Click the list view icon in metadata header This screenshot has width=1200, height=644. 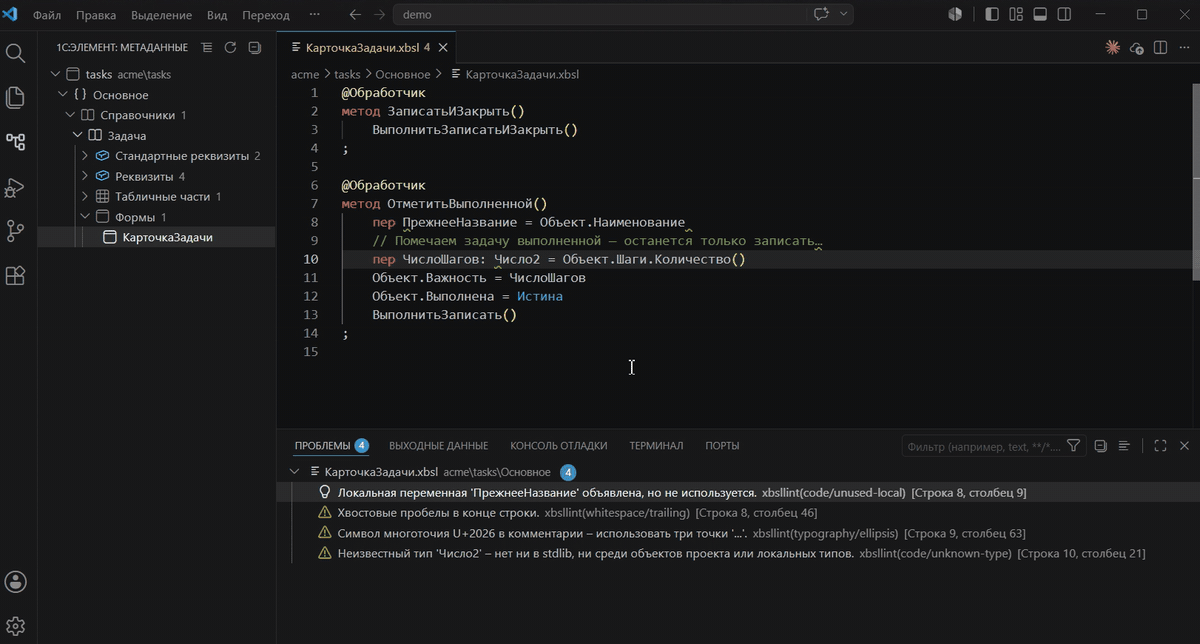[x=207, y=47]
